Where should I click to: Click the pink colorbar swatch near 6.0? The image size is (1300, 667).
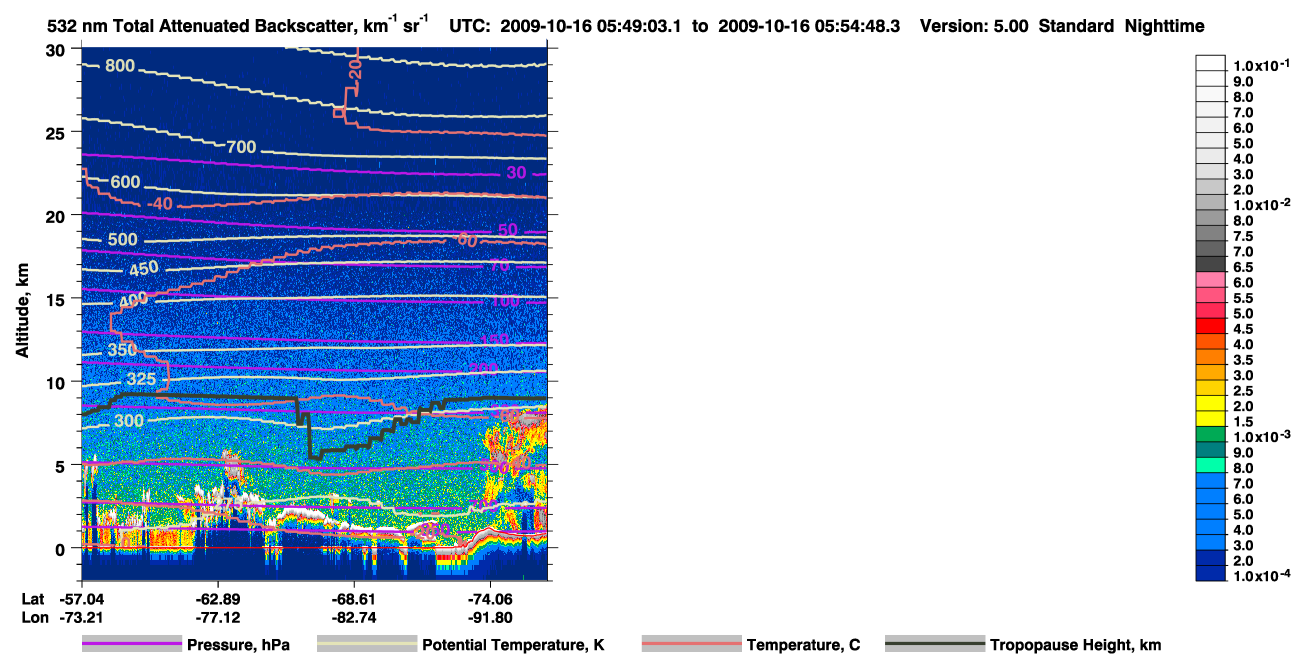1211,279
